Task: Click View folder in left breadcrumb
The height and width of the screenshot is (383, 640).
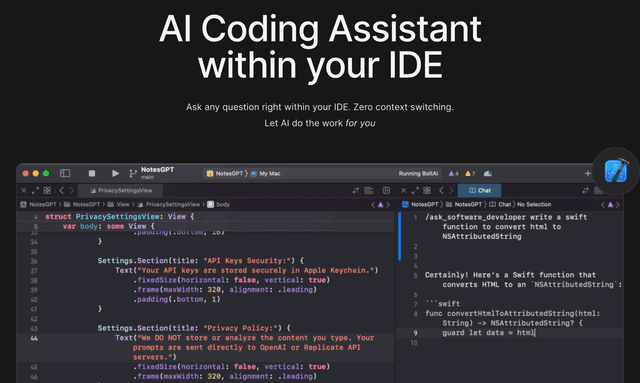Action: 118,204
